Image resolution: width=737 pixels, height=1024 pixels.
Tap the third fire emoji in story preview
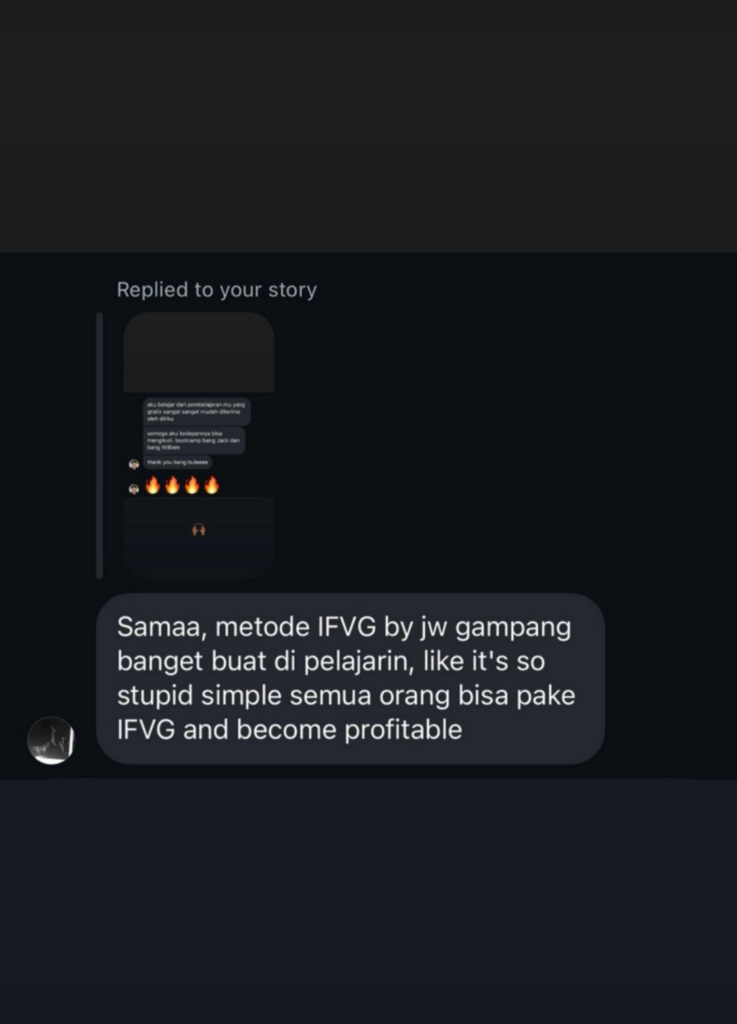tap(192, 485)
